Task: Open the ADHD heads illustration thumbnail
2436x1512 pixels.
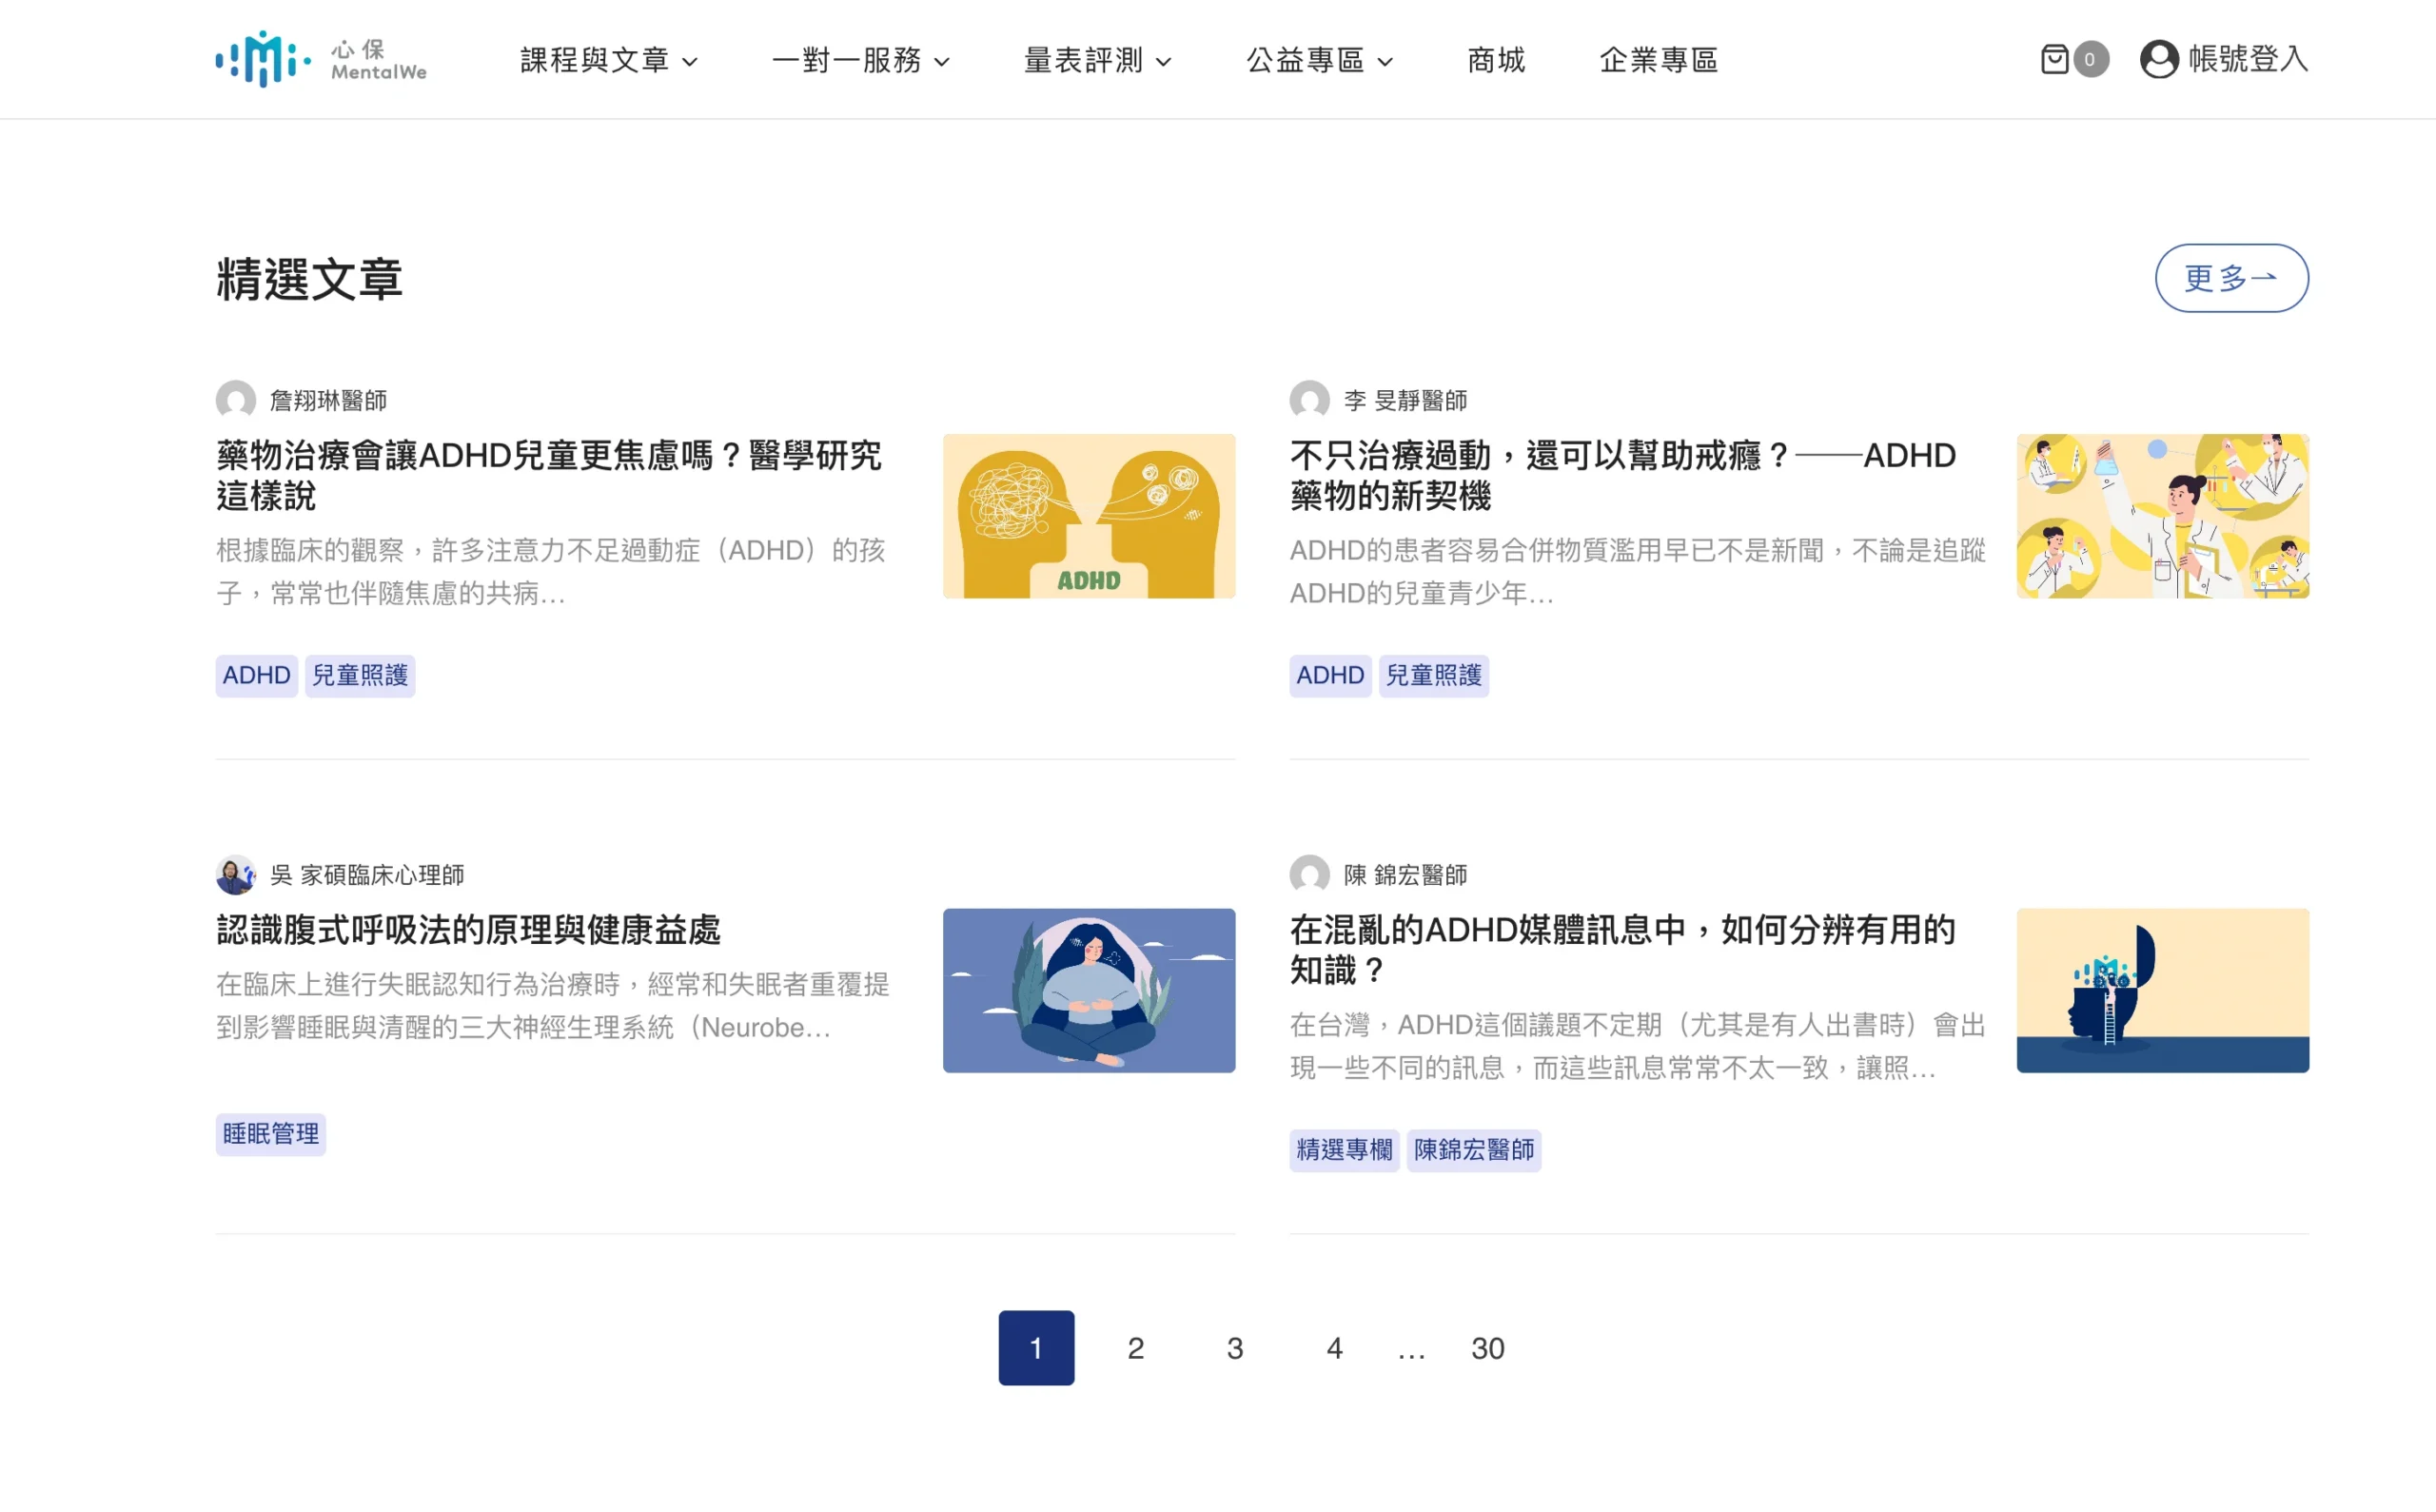Action: [x=1088, y=516]
